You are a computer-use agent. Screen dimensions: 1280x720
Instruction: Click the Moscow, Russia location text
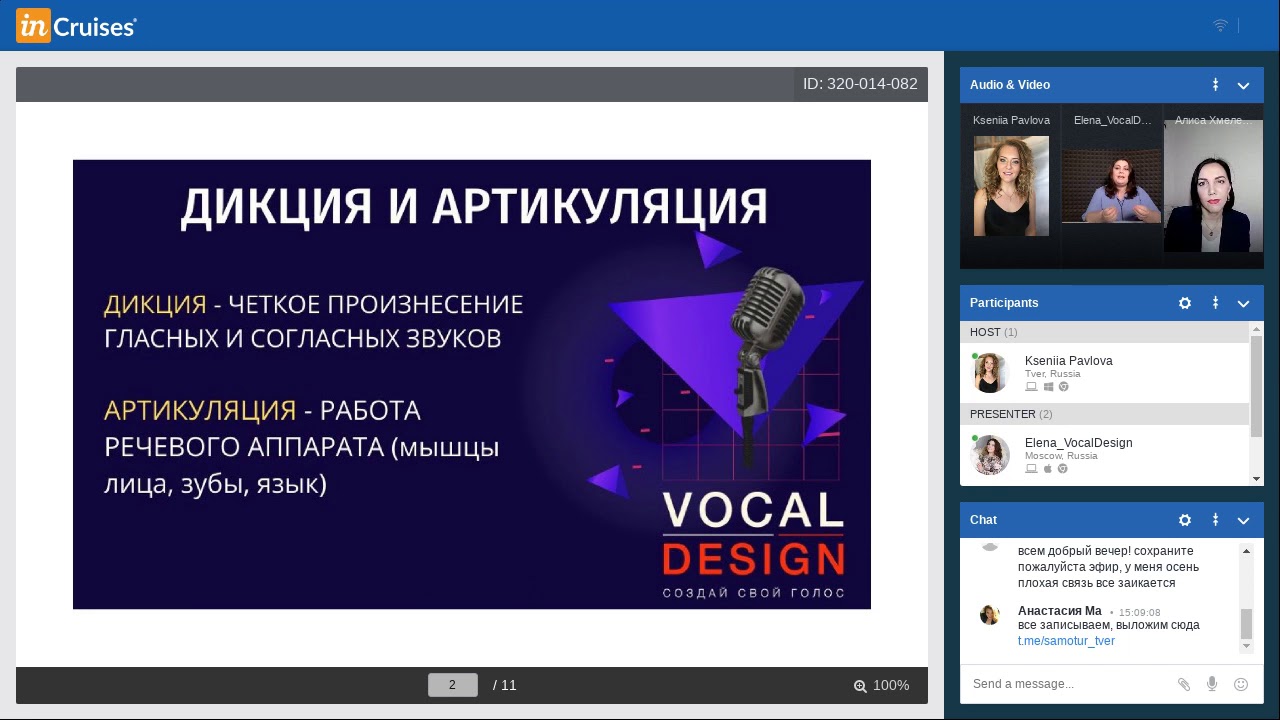pos(1061,456)
